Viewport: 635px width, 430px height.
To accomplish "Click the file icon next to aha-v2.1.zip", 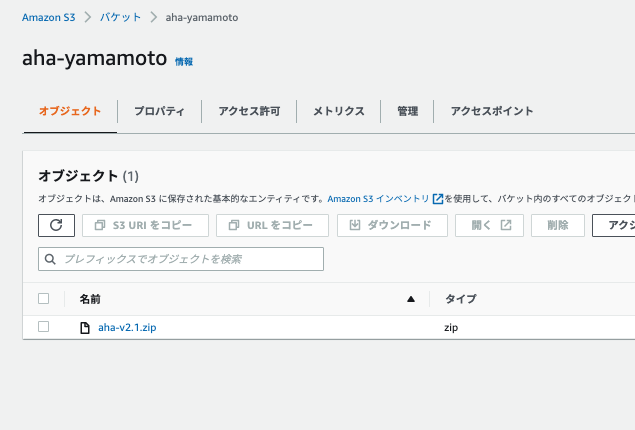I will 85,328.
